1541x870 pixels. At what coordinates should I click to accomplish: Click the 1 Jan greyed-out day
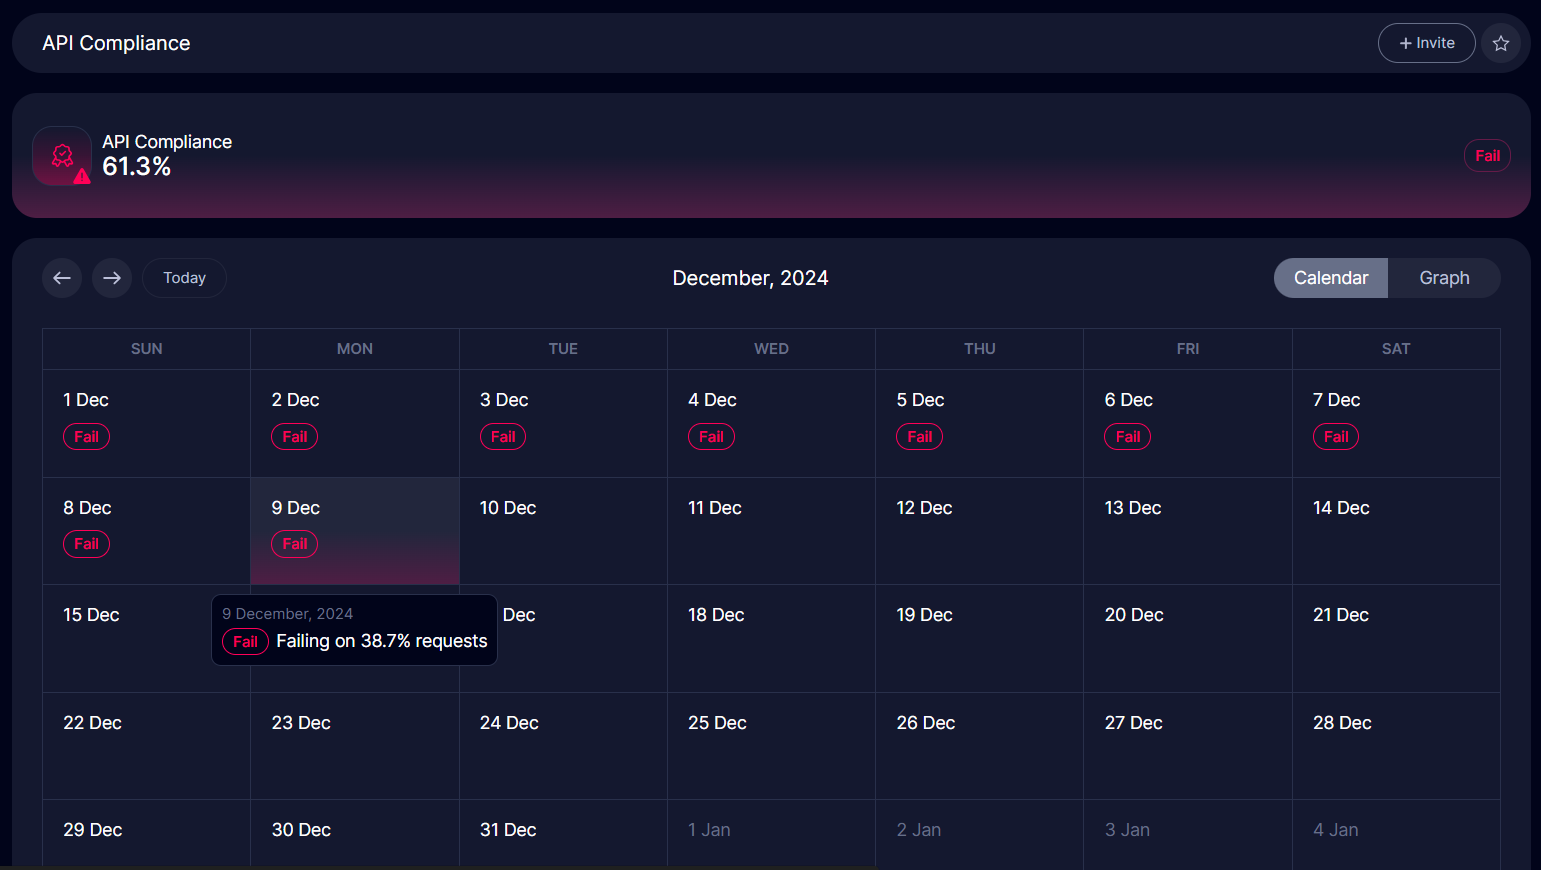click(x=770, y=833)
